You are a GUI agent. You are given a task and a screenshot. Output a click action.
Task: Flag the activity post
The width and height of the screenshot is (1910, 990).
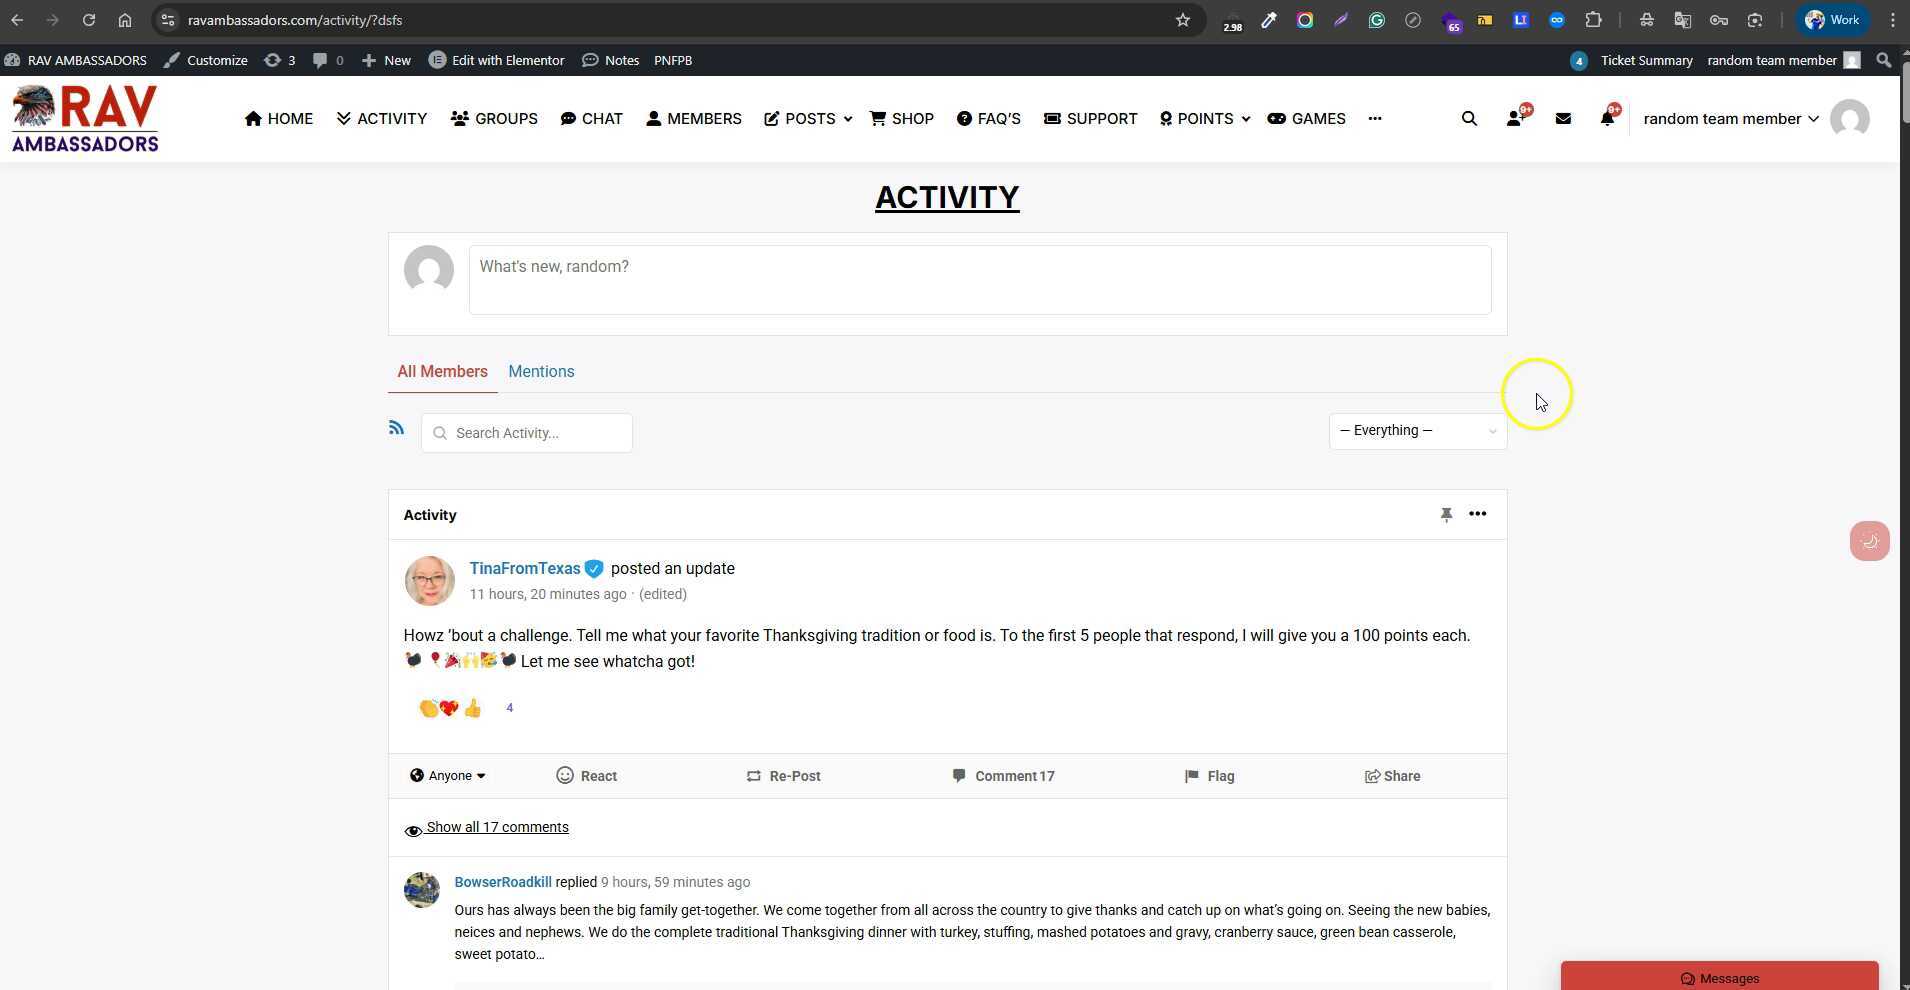1209,776
